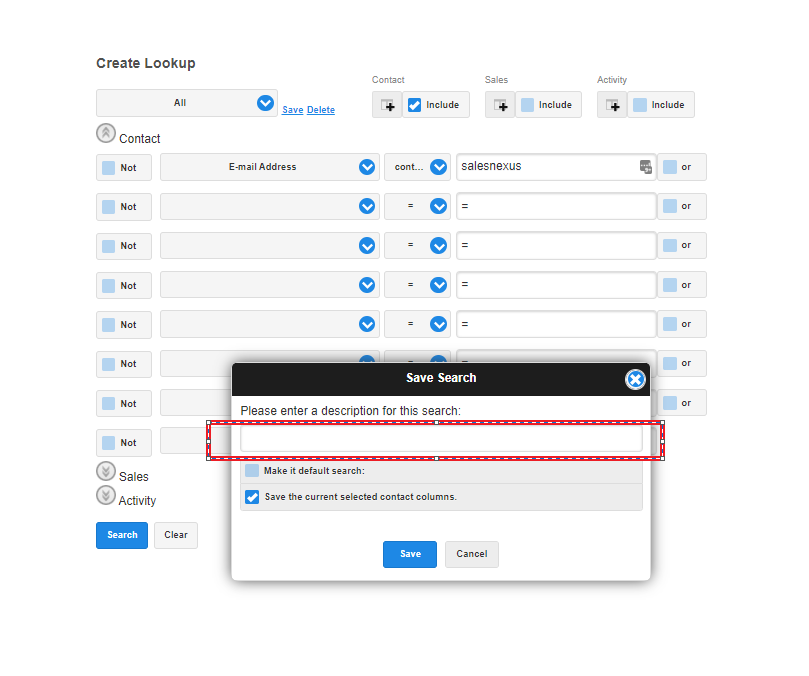Close the Save Search dialog

[x=635, y=379]
